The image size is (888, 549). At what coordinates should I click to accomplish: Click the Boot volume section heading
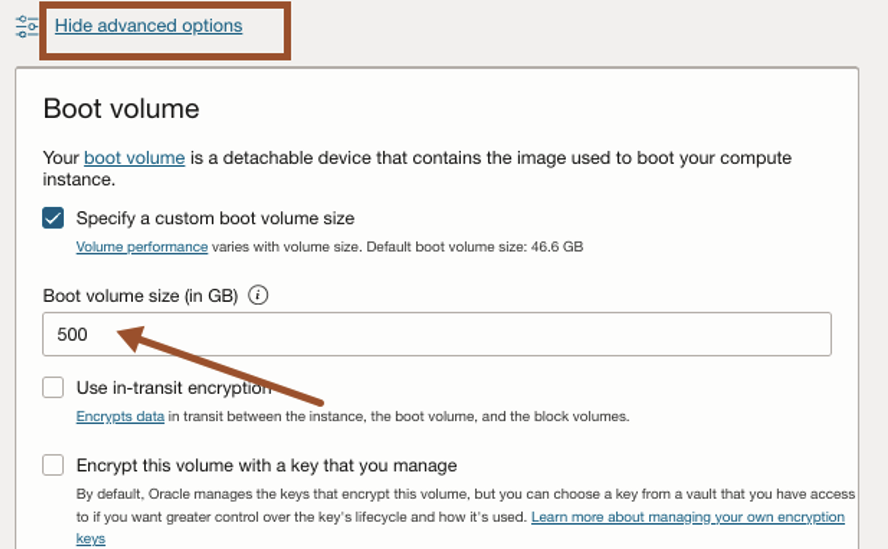tap(121, 108)
